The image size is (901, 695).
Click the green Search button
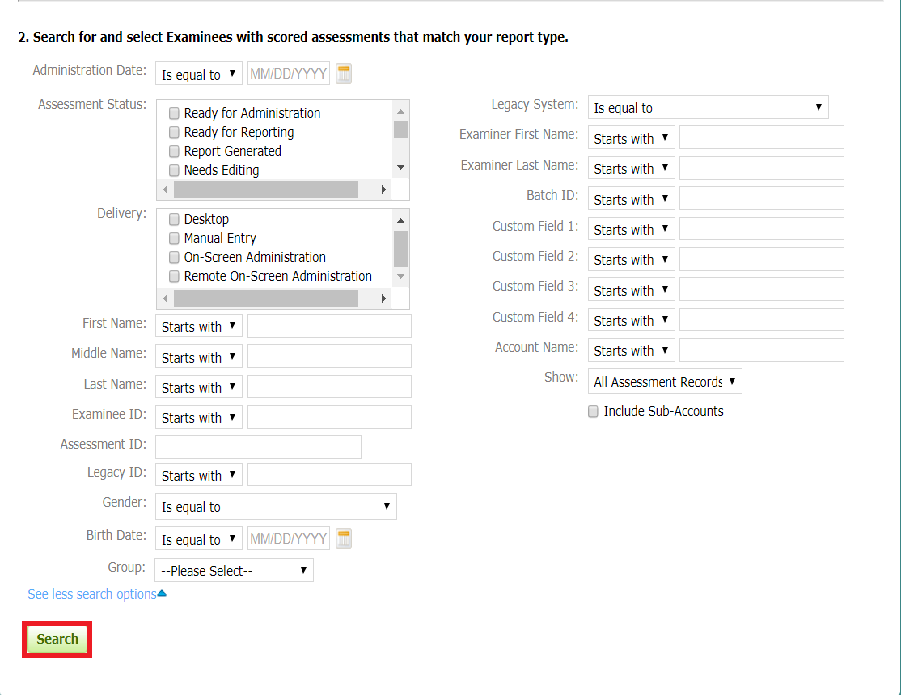click(57, 639)
